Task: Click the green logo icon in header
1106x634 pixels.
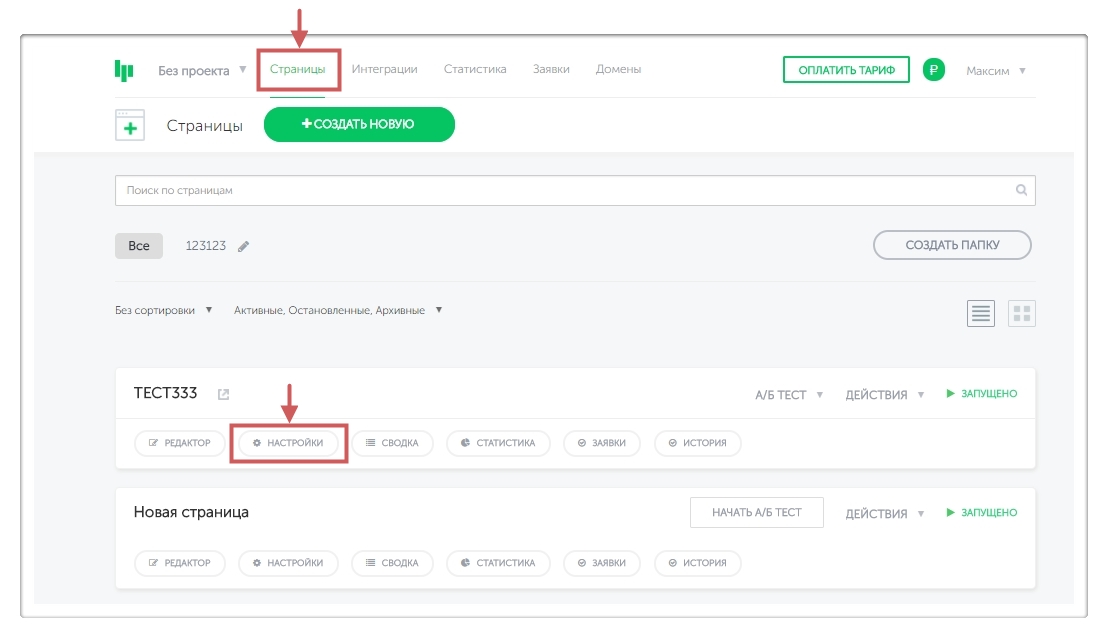Action: [x=124, y=70]
